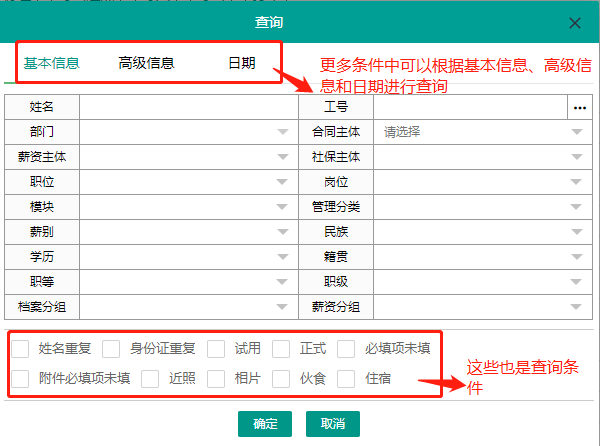Screen dimensions: 600x446
Task: Expand the 学历 dropdown arrow
Action: (x=282, y=257)
